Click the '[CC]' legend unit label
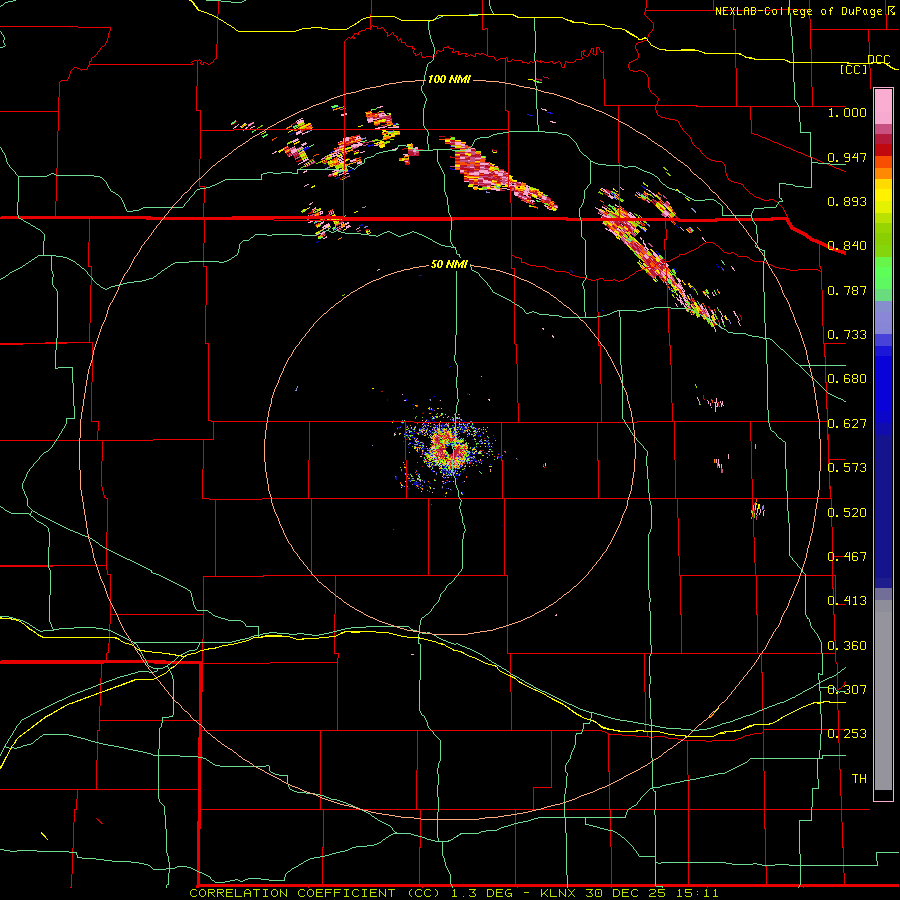Image resolution: width=900 pixels, height=900 pixels. point(854,69)
